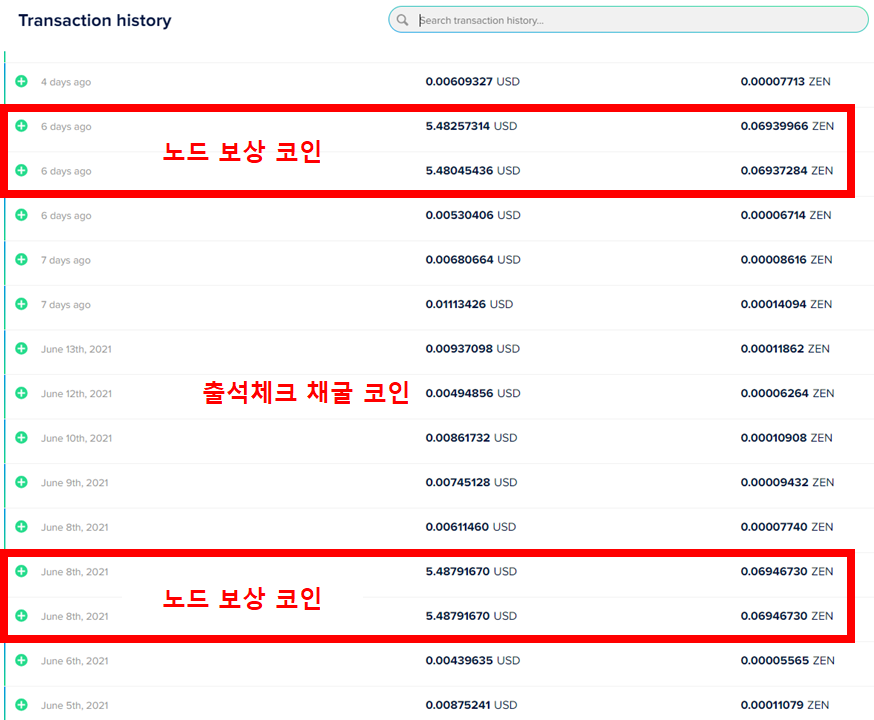Select the plus icon for 0.00680664 USD
This screenshot has width=874, height=720.
point(21,260)
